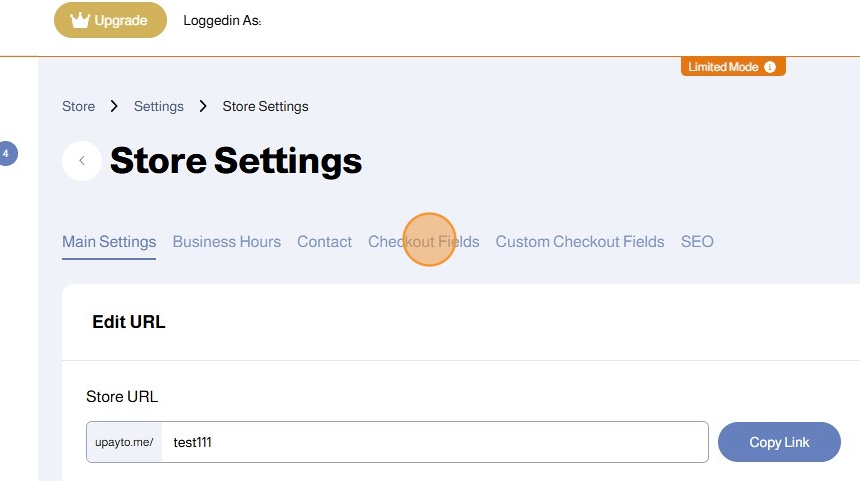
Task: Switch to the Business Hours tab
Action: coord(226,242)
